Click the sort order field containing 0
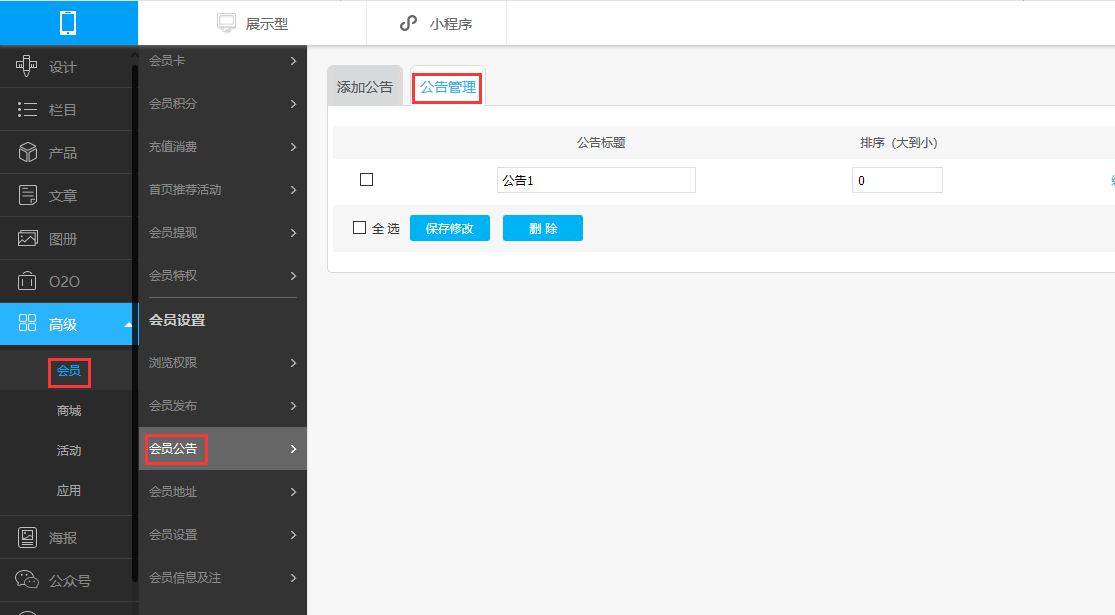The image size is (1115, 615). (x=897, y=180)
